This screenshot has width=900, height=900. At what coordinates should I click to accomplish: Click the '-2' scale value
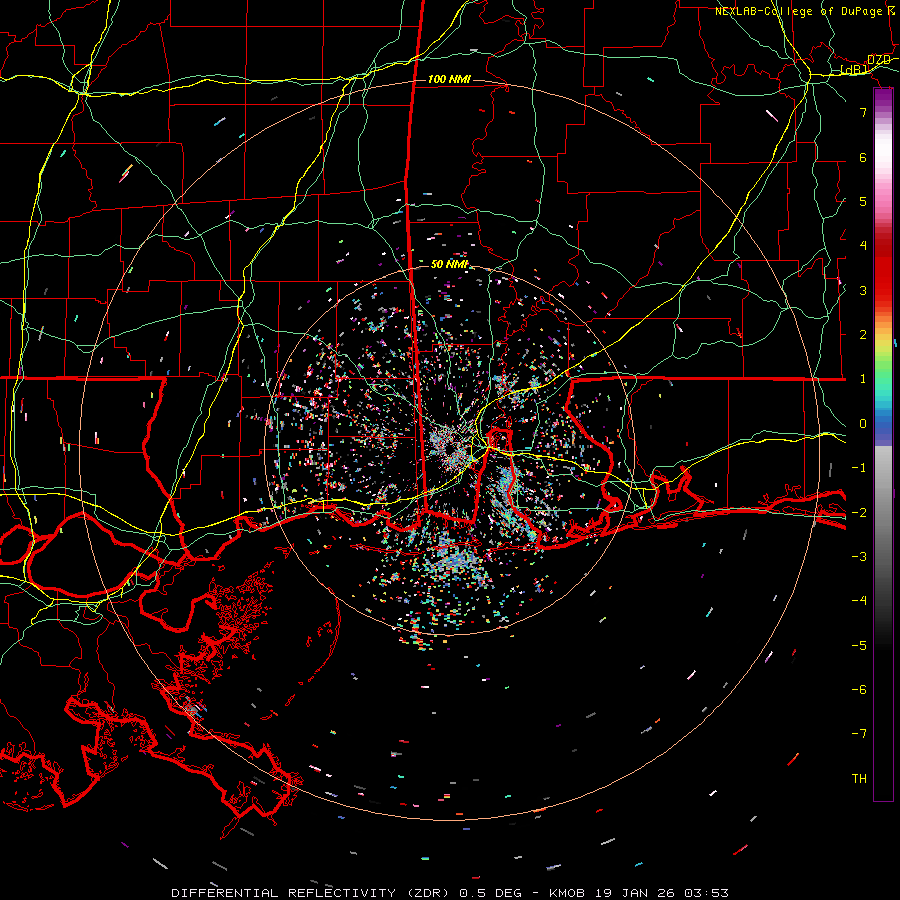click(x=859, y=513)
